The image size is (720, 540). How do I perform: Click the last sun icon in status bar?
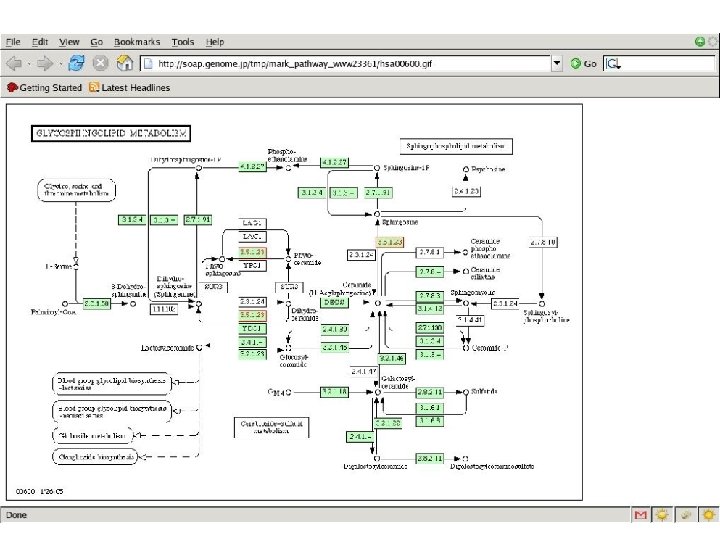coord(709,515)
